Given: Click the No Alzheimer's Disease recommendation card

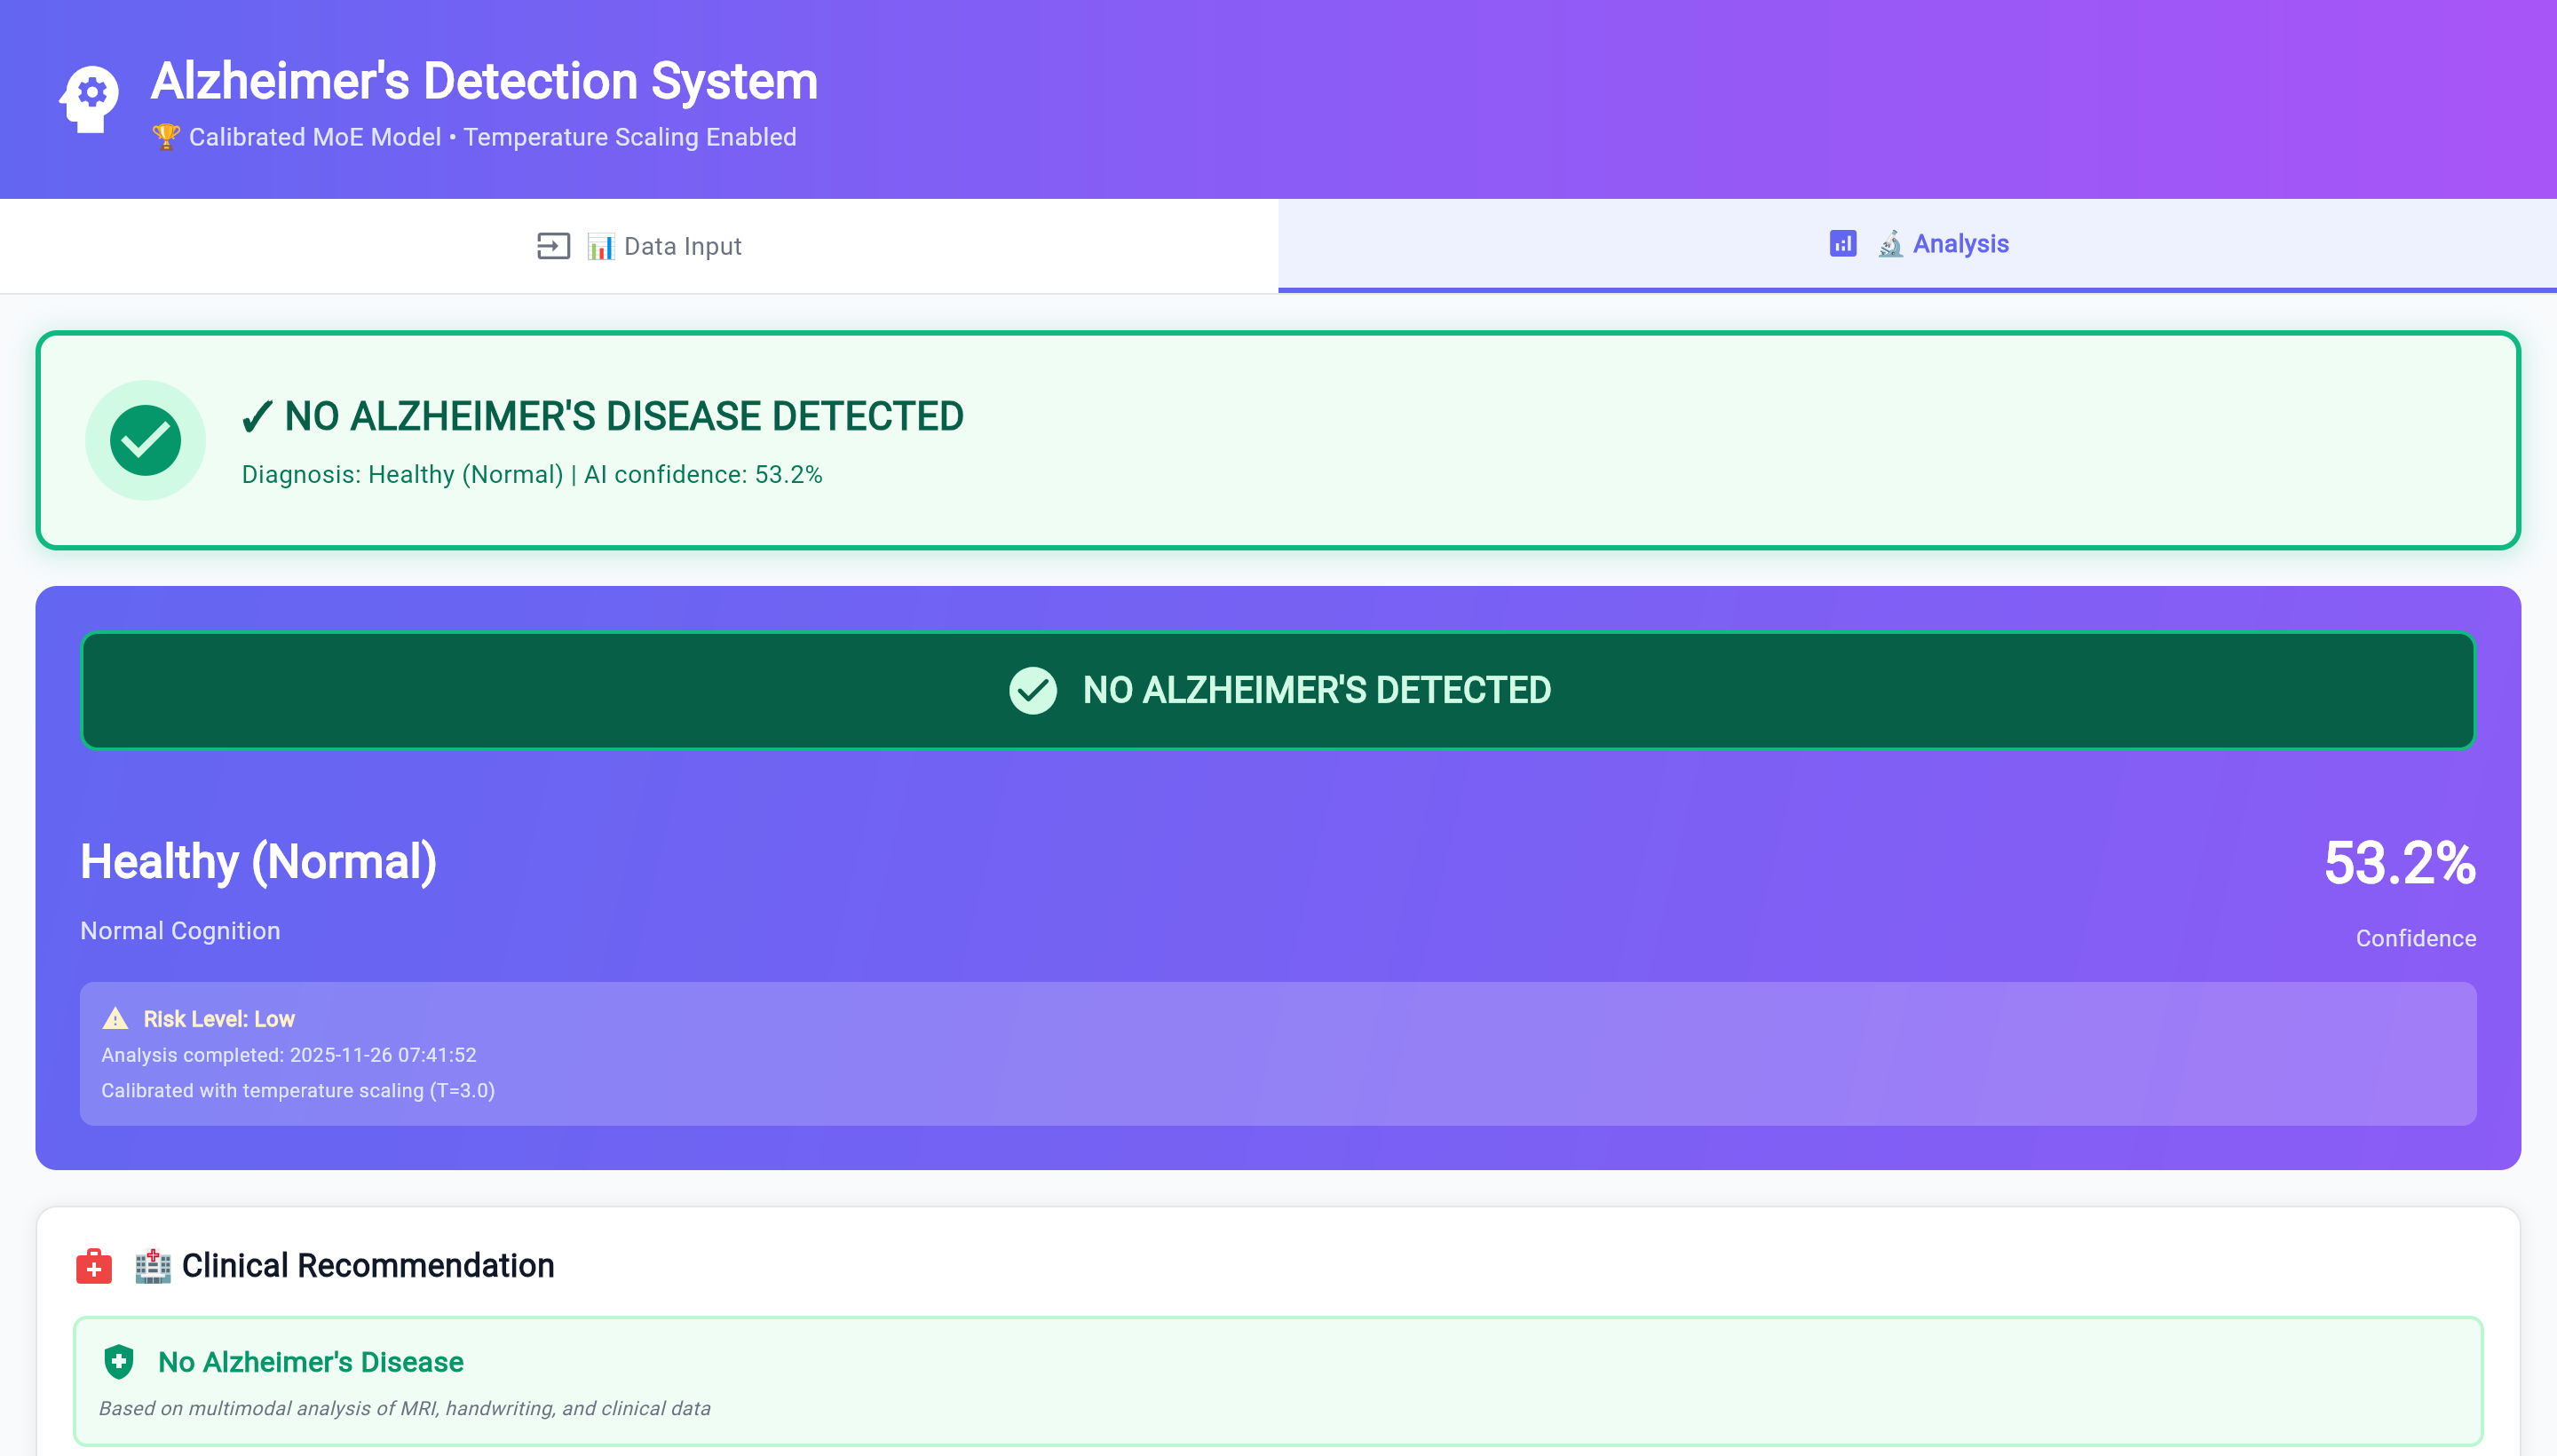Looking at the screenshot, I should tap(1277, 1382).
